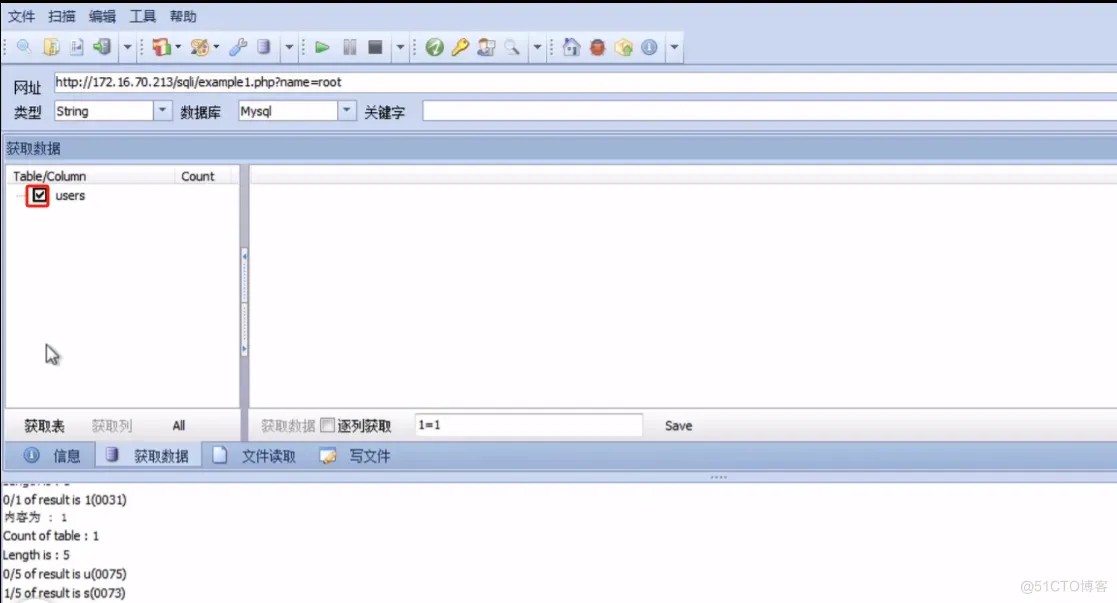Click the vertical splitter collapse handle
This screenshot has width=1117, height=603.
tap(244, 302)
